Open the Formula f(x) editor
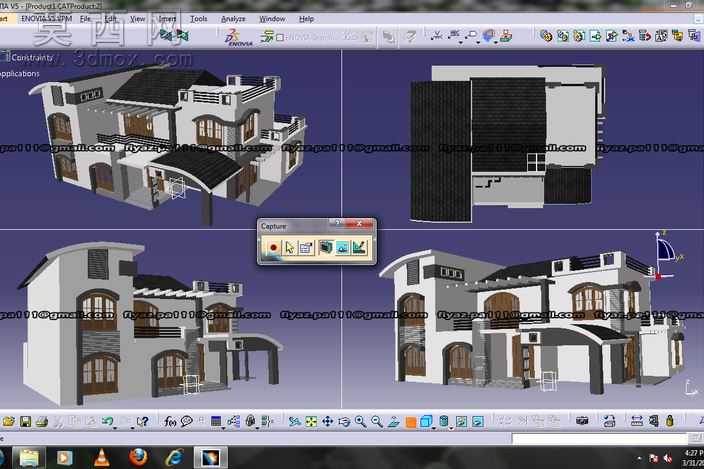The width and height of the screenshot is (704, 469). (x=170, y=421)
